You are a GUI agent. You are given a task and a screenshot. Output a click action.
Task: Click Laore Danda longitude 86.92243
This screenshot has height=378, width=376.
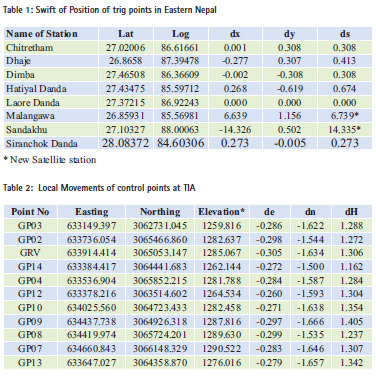[x=180, y=102]
